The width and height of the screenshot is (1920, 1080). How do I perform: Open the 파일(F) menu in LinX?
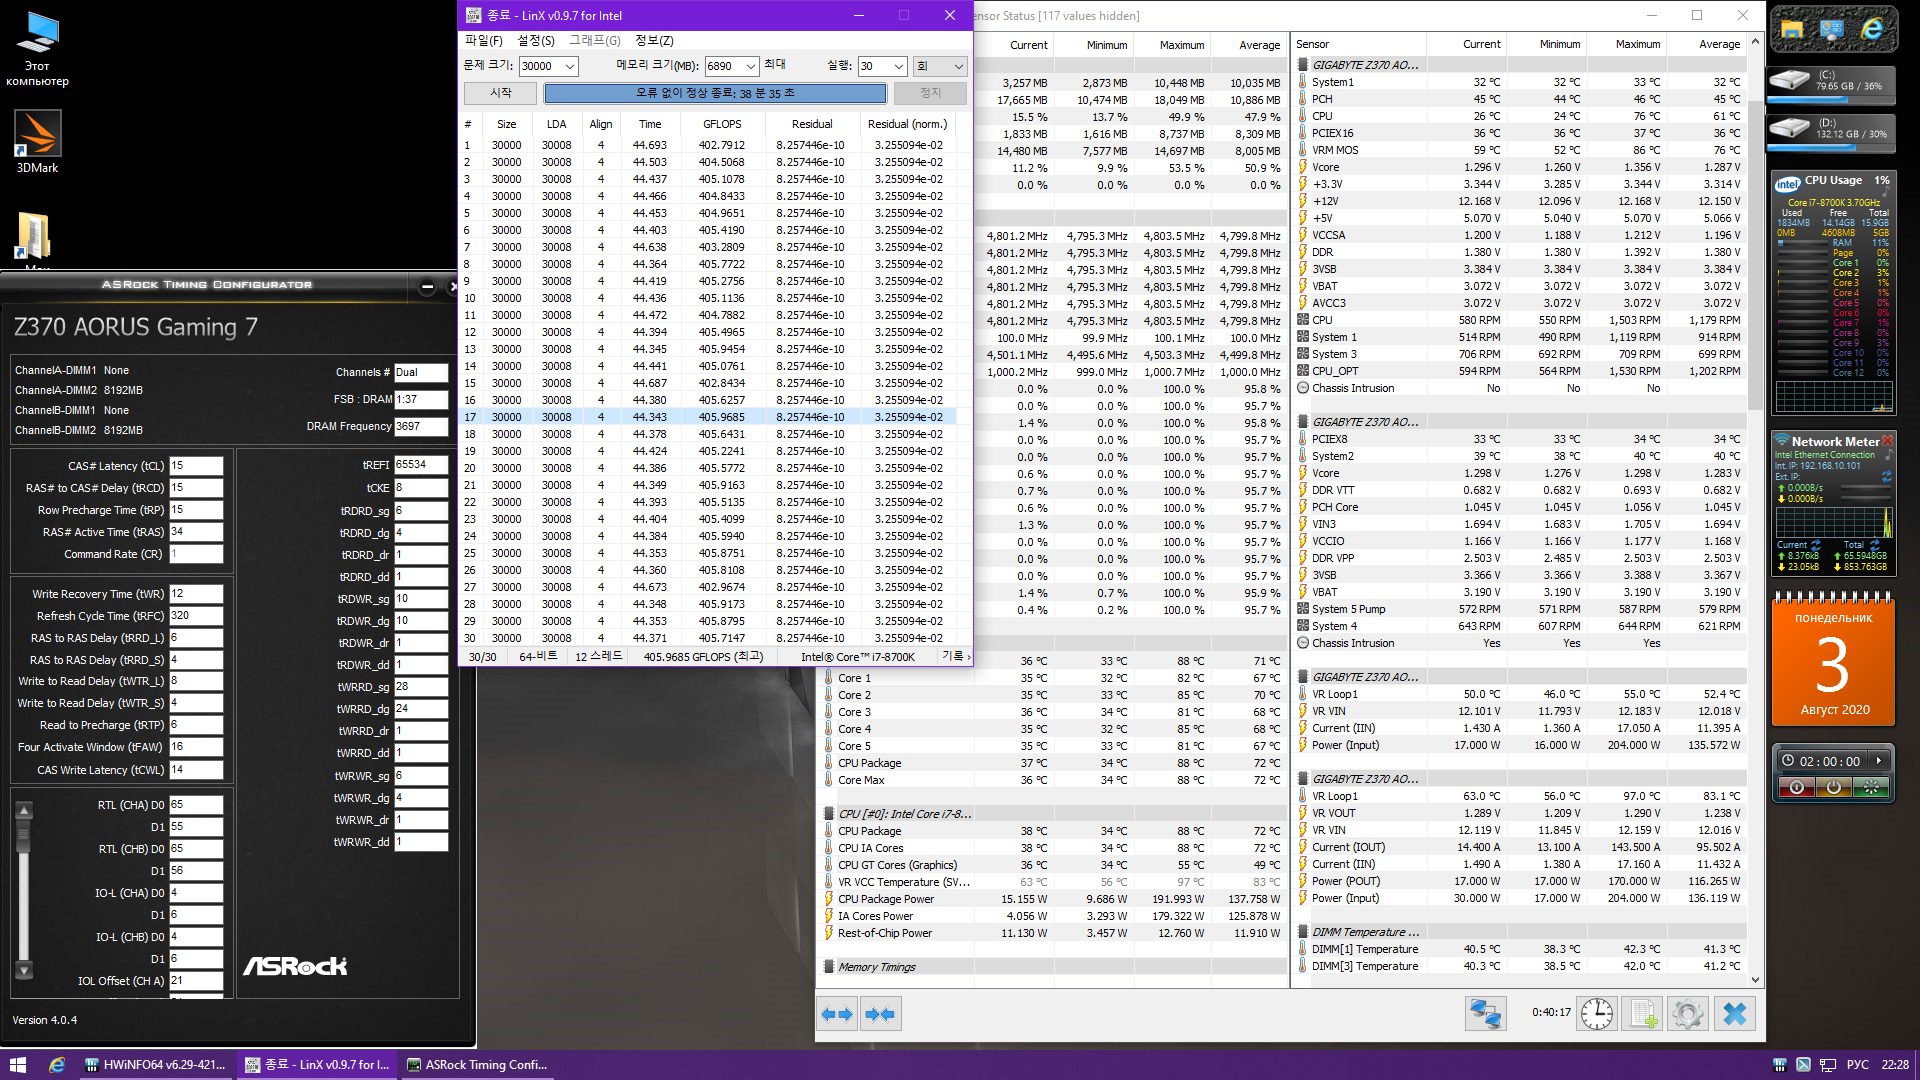pyautogui.click(x=484, y=41)
